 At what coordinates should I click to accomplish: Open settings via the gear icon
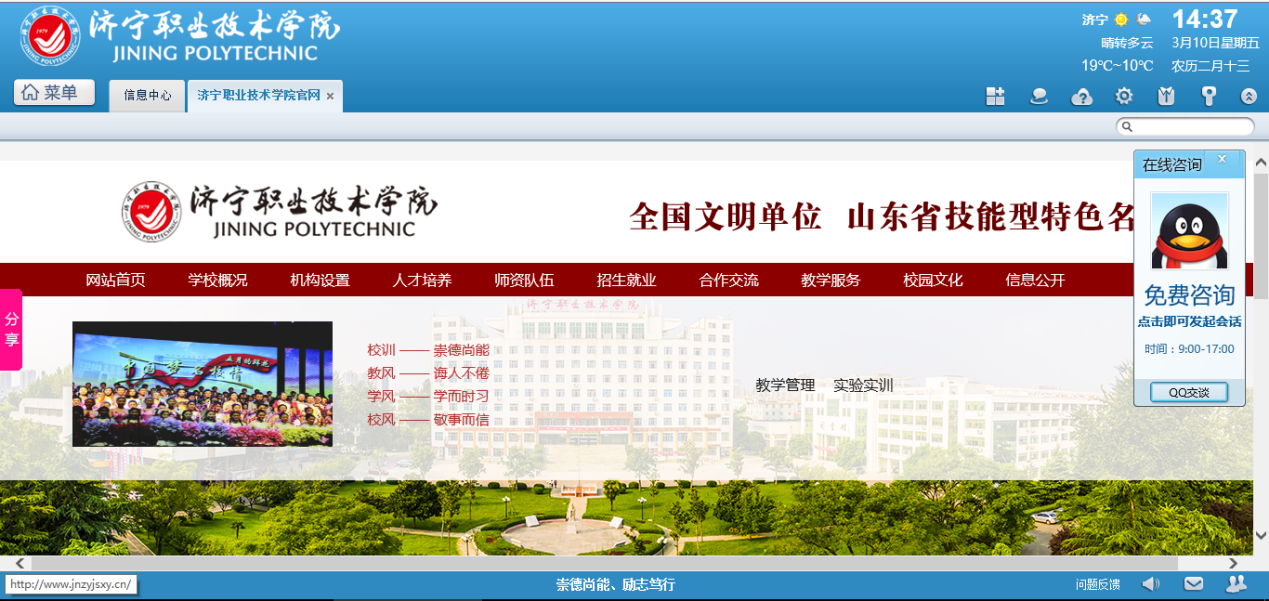[1124, 96]
